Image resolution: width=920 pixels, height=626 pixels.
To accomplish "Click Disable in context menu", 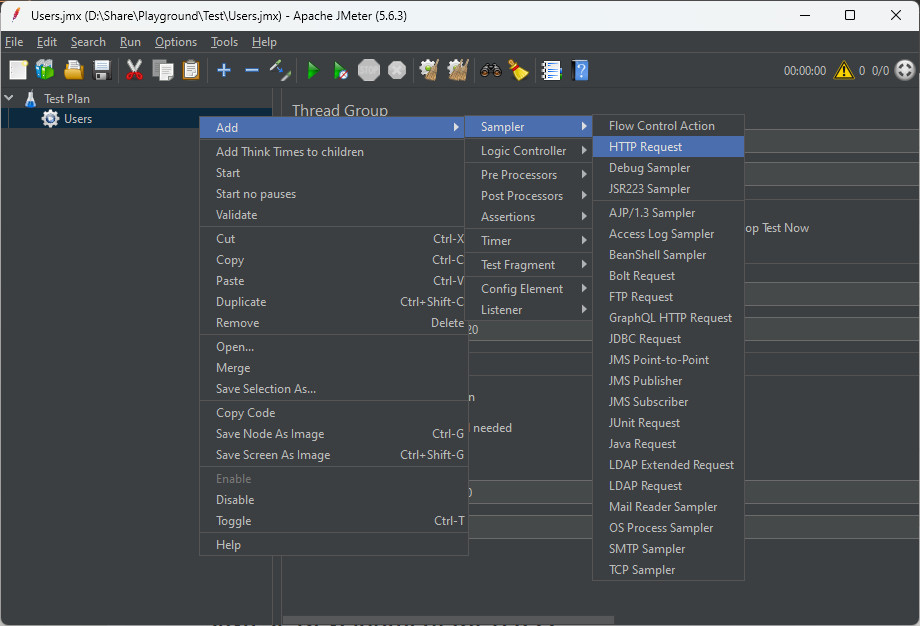I will tap(334, 500).
